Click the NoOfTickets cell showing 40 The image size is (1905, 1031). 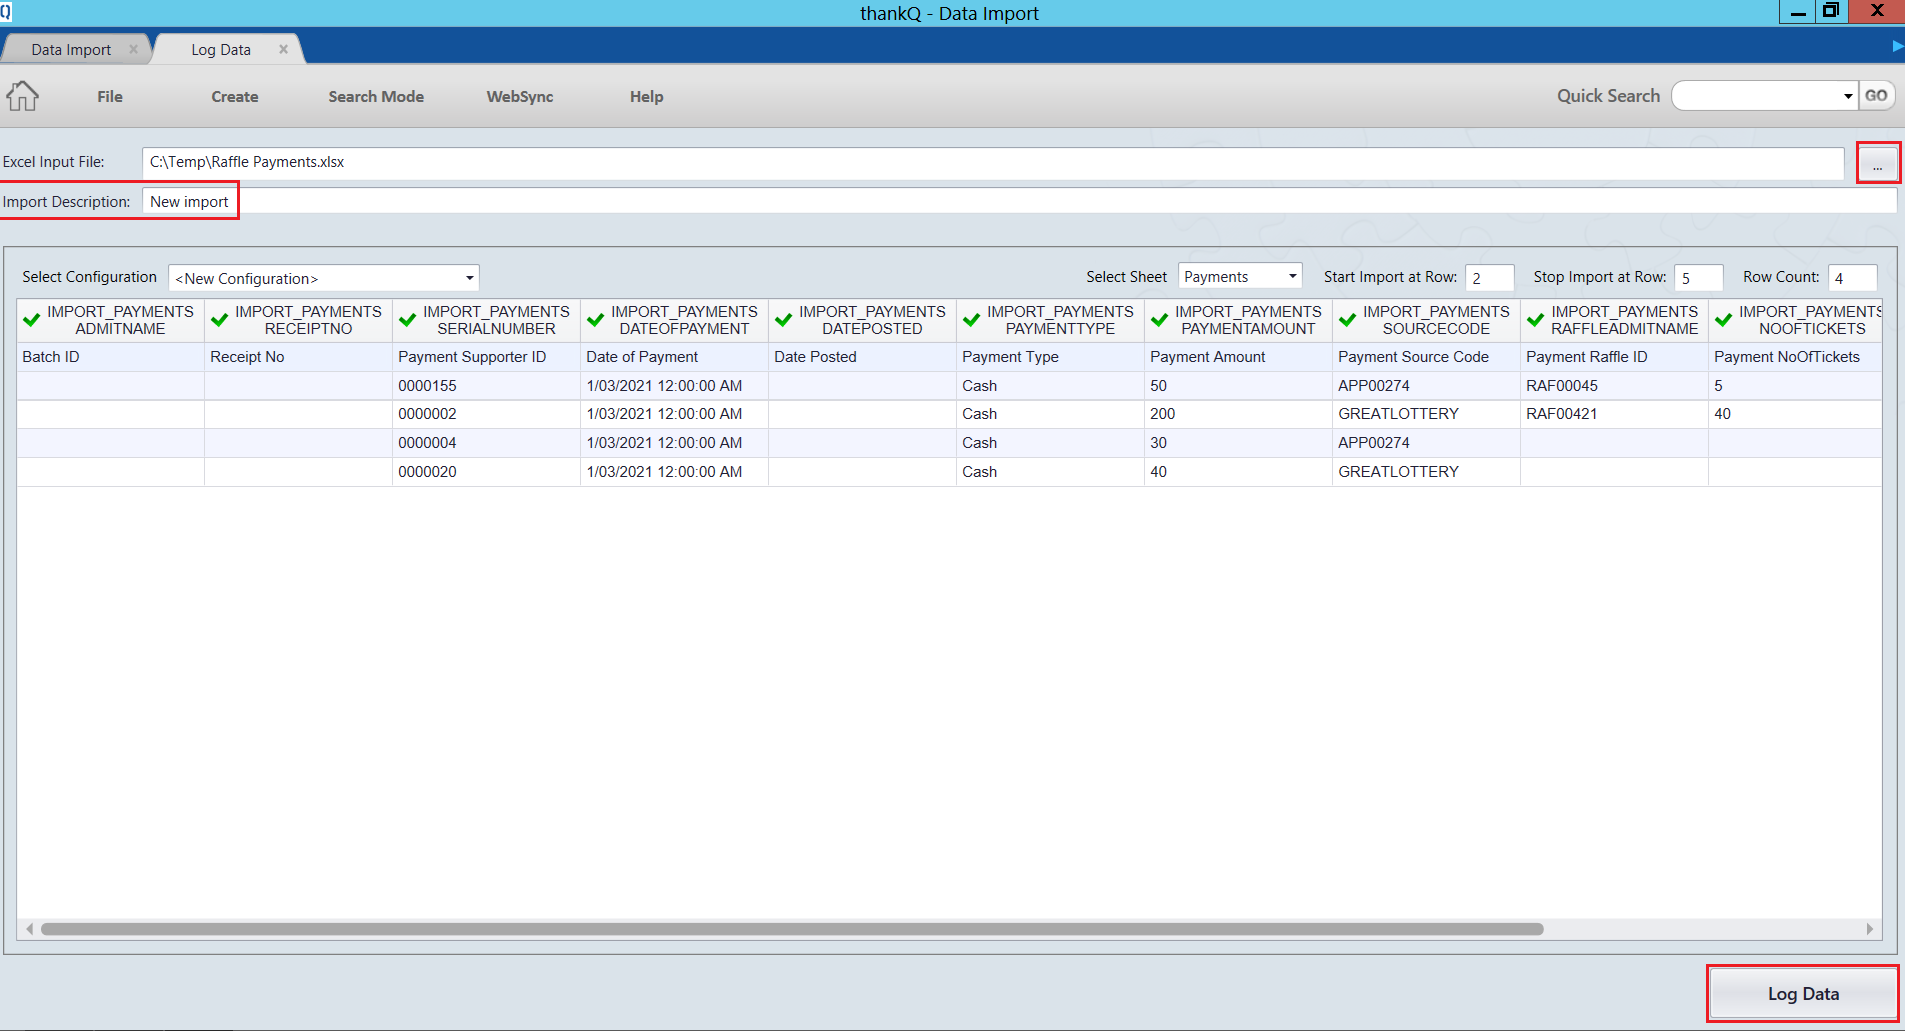1795,414
